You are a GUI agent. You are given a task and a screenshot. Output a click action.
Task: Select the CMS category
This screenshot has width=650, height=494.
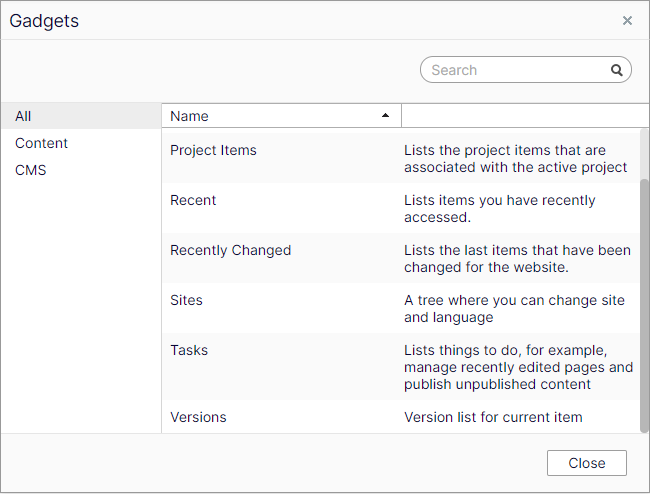click(x=31, y=170)
